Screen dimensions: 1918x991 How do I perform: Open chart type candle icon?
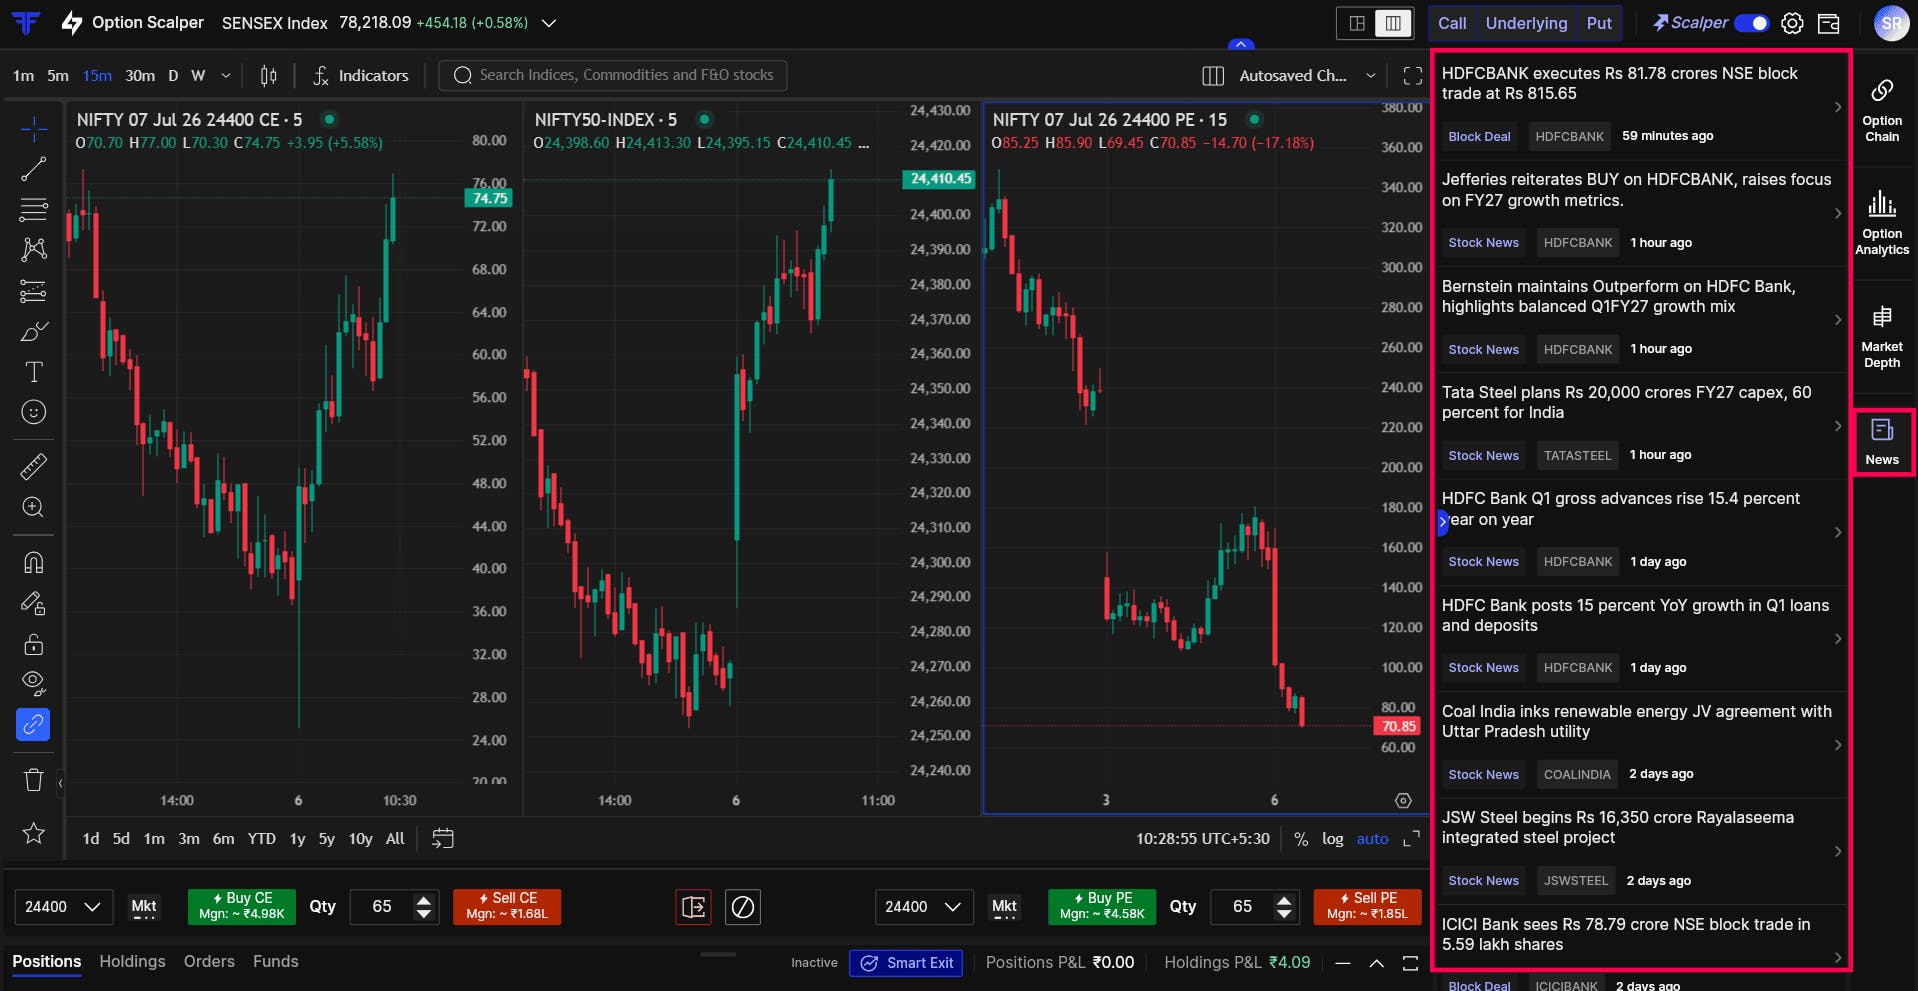[x=268, y=76]
